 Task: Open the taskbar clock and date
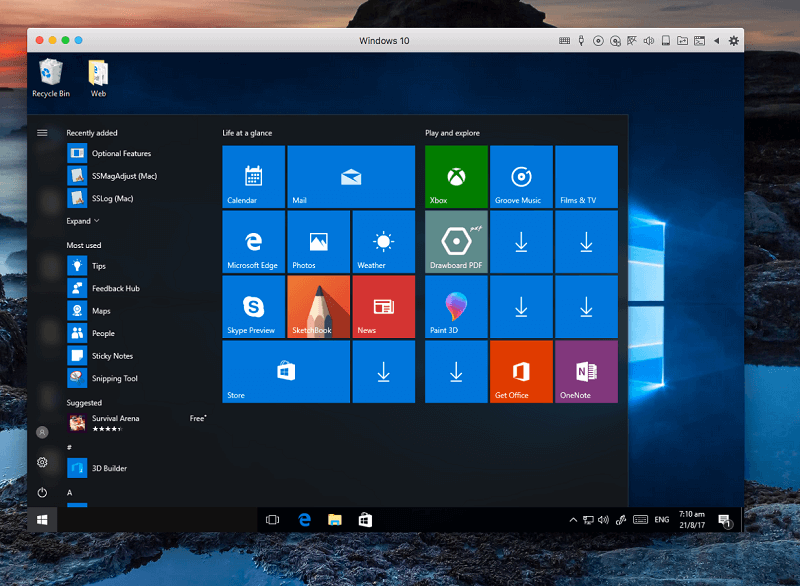pos(692,520)
